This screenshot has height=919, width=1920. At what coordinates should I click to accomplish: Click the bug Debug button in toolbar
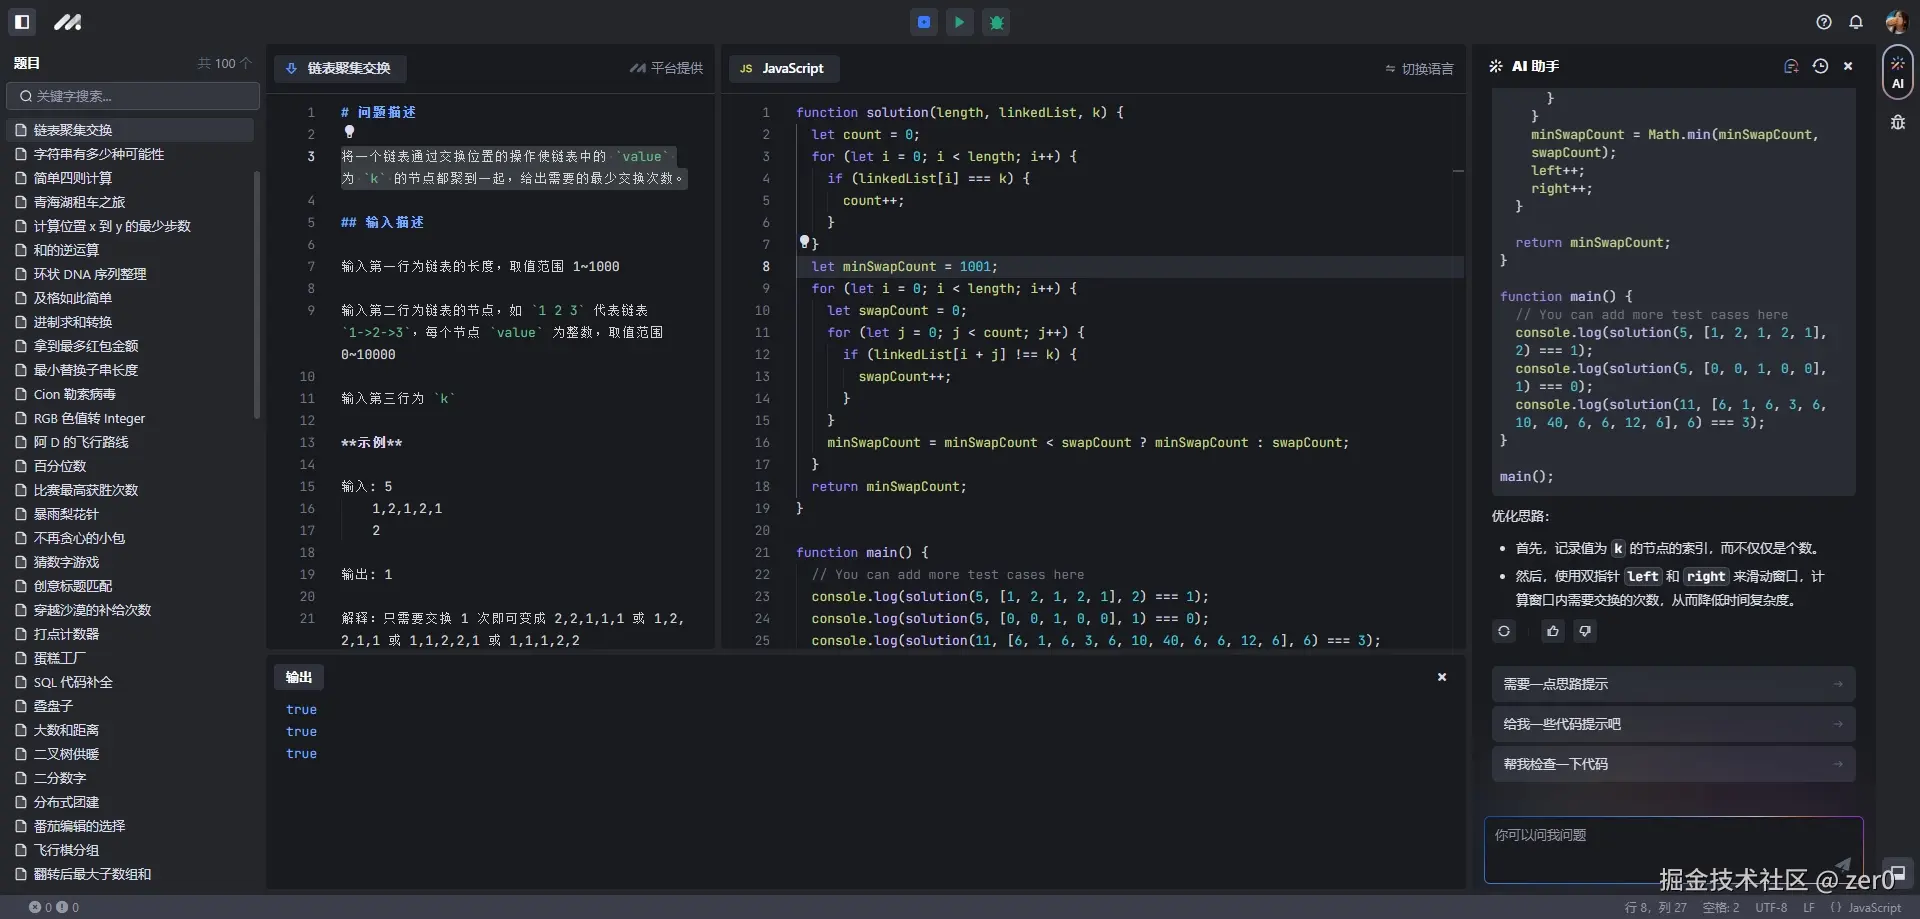996,22
